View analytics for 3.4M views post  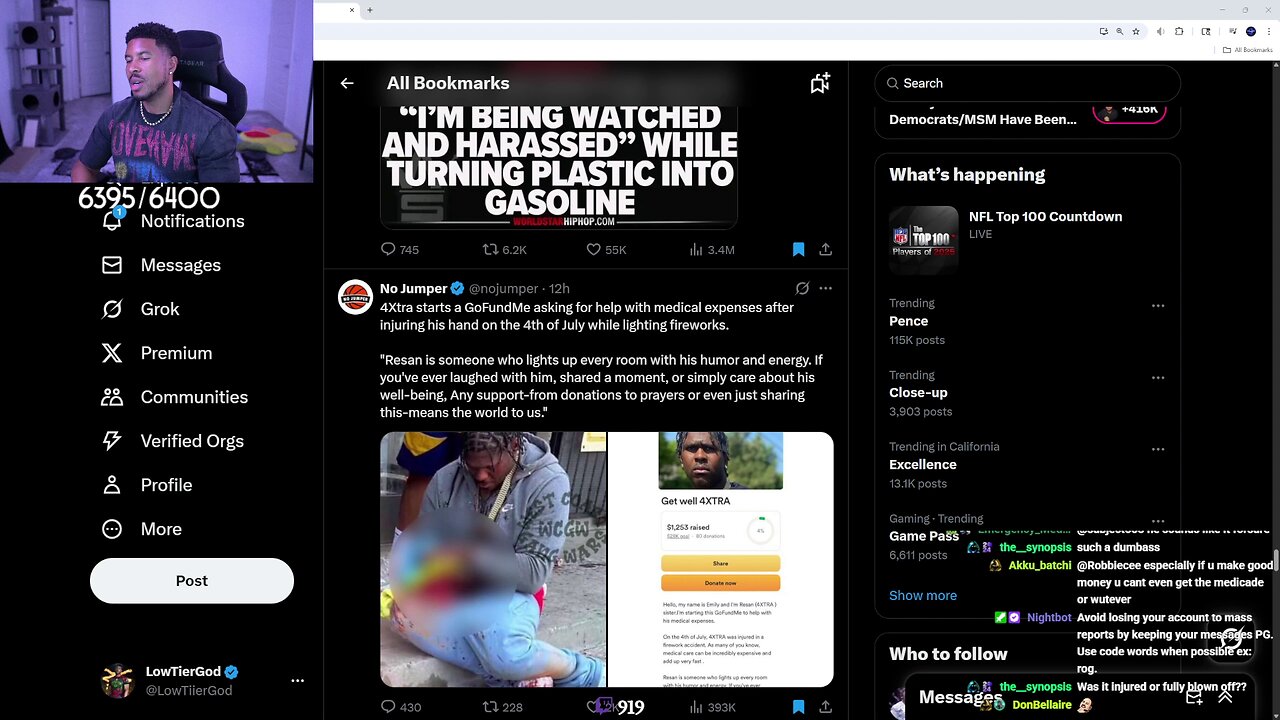(712, 249)
